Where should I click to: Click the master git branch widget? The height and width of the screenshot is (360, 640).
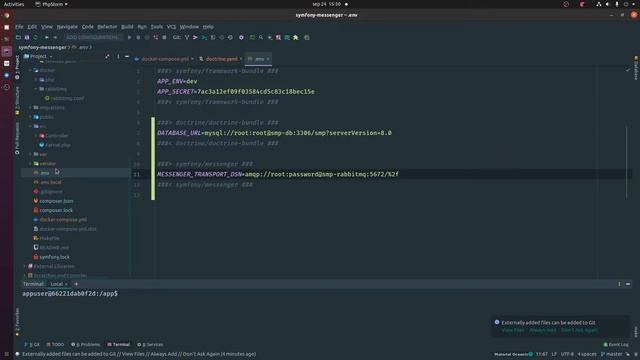click(611, 354)
